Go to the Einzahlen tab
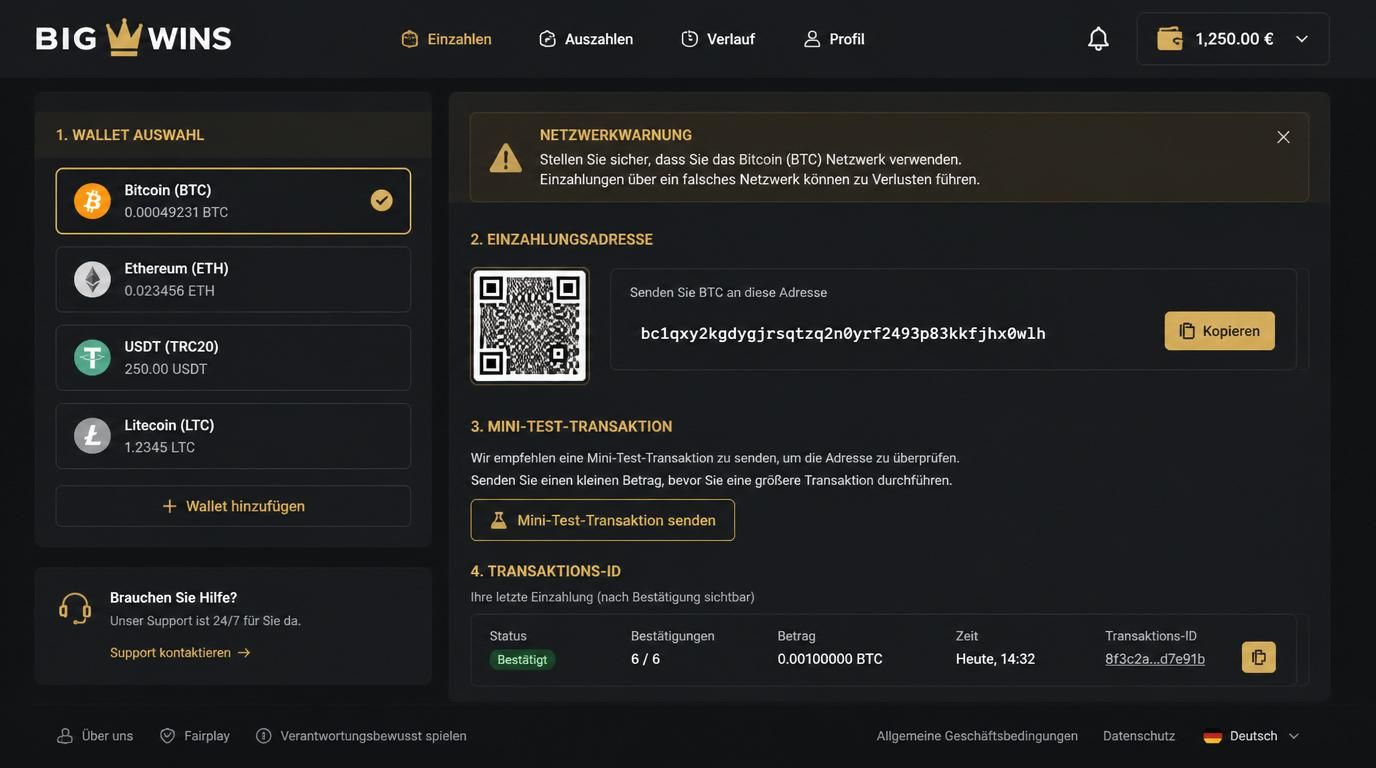The width and height of the screenshot is (1376, 768). tap(446, 39)
